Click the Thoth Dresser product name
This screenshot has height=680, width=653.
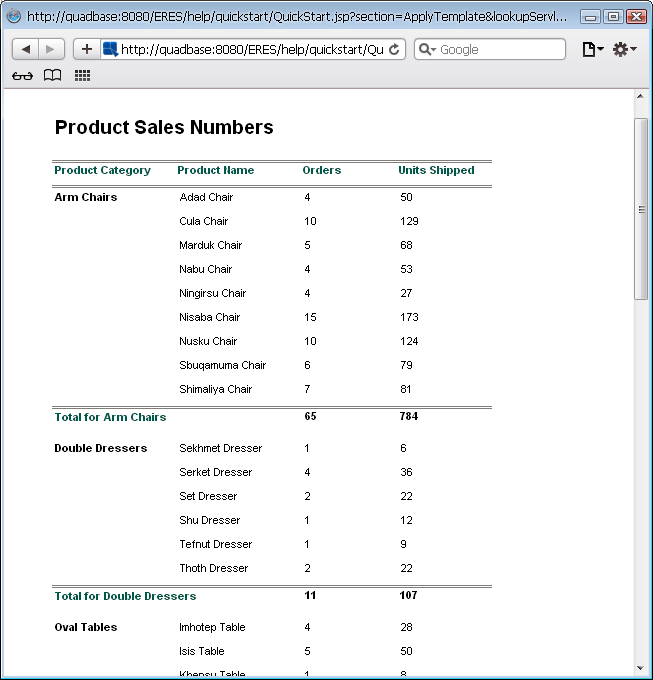click(x=213, y=568)
